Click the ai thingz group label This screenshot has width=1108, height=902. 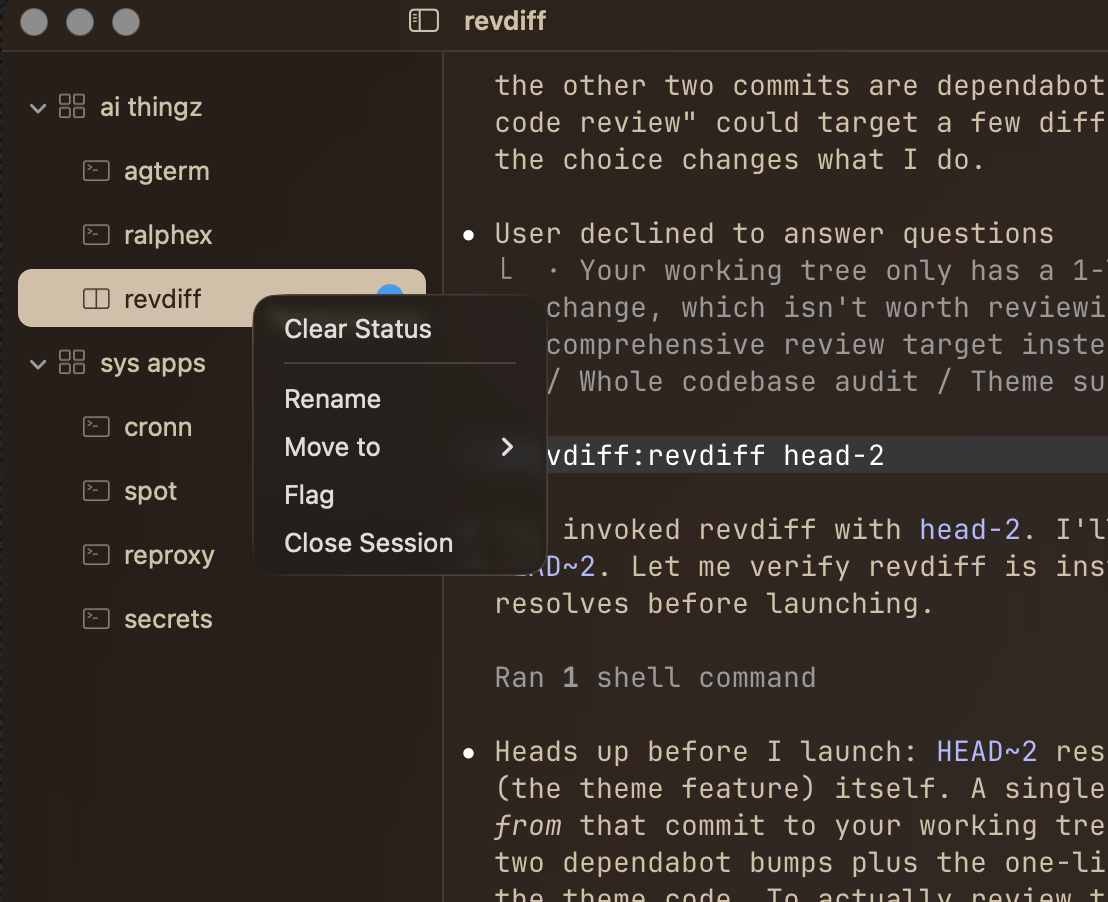pyautogui.click(x=151, y=107)
